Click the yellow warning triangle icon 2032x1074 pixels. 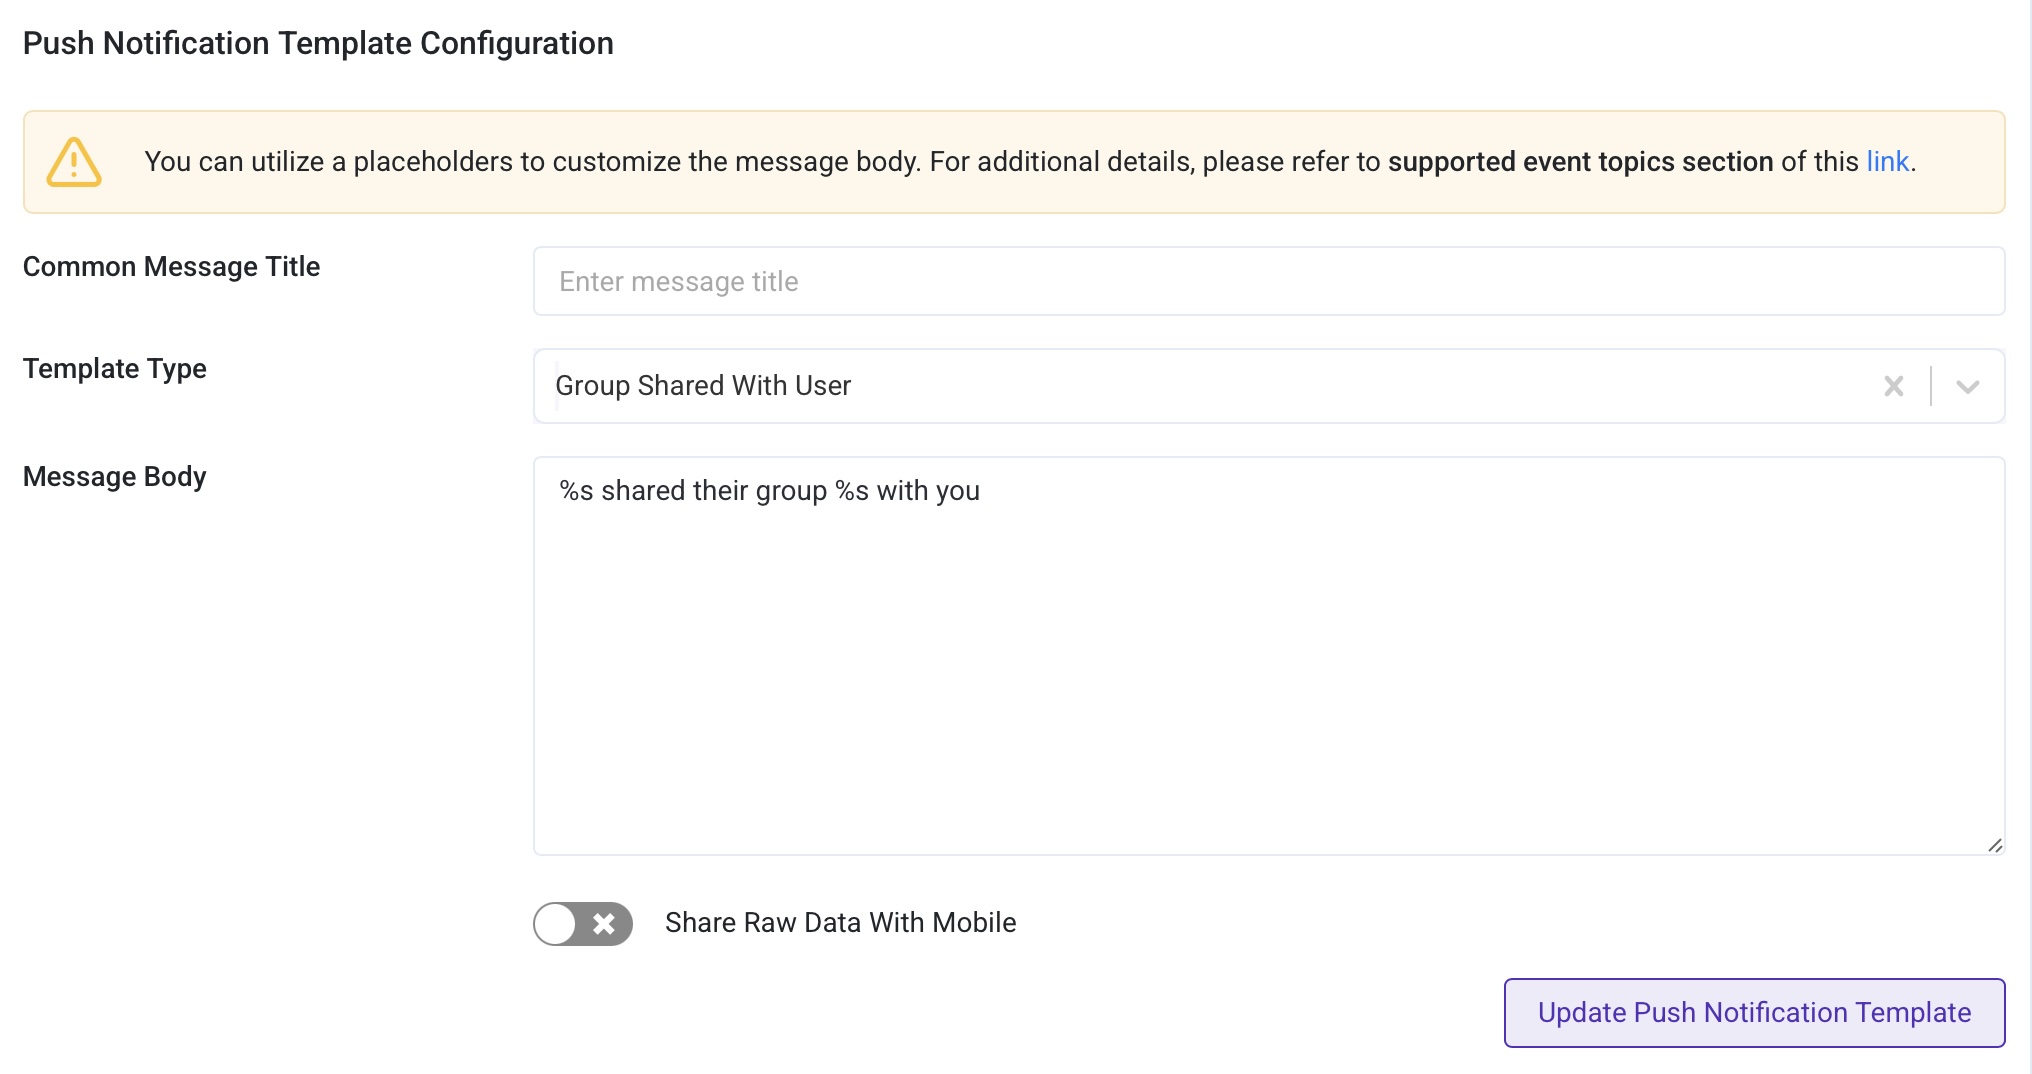click(74, 162)
